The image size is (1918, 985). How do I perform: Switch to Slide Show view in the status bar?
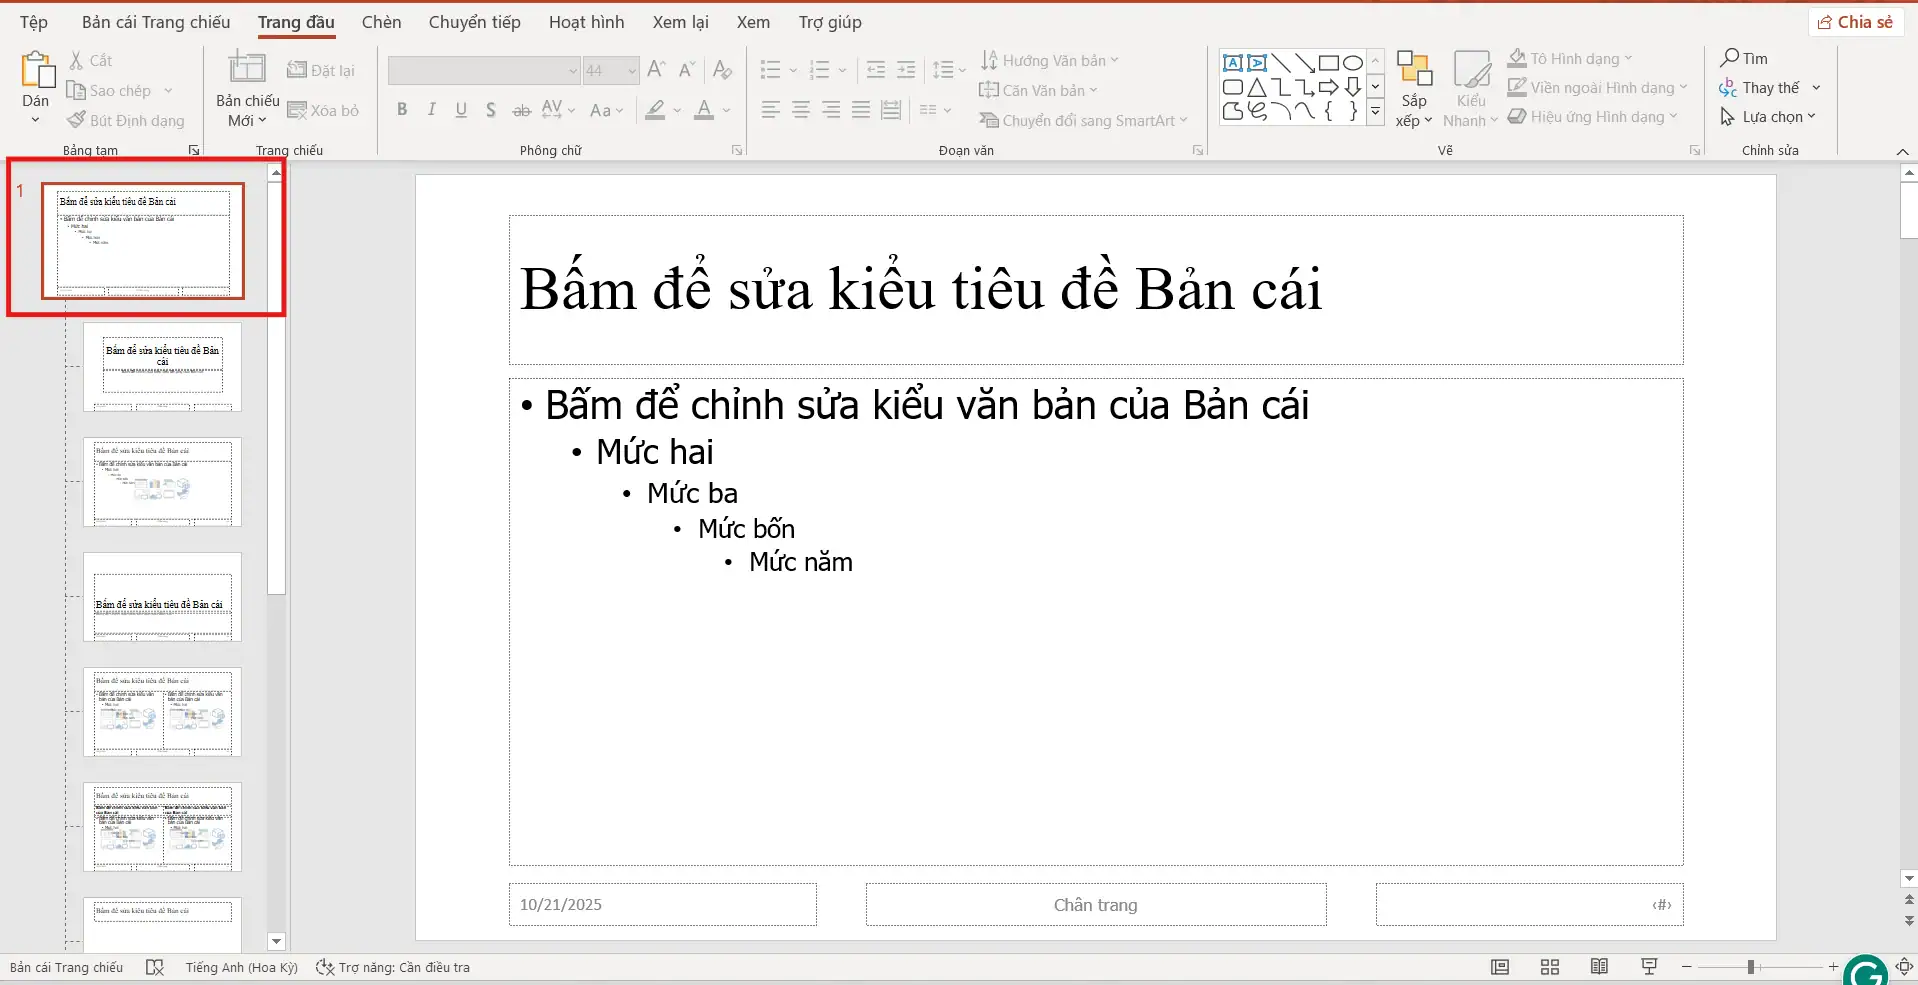point(1648,966)
